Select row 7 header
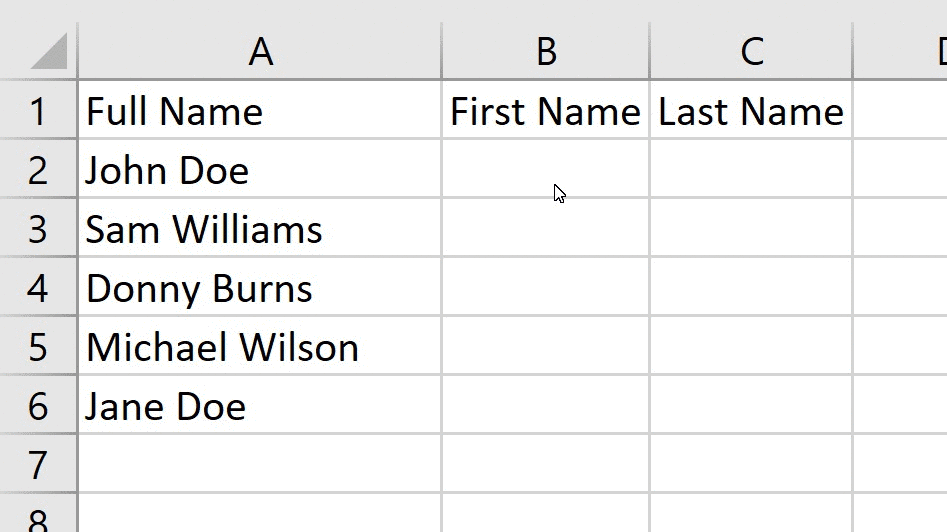947x532 pixels. pos(38,464)
